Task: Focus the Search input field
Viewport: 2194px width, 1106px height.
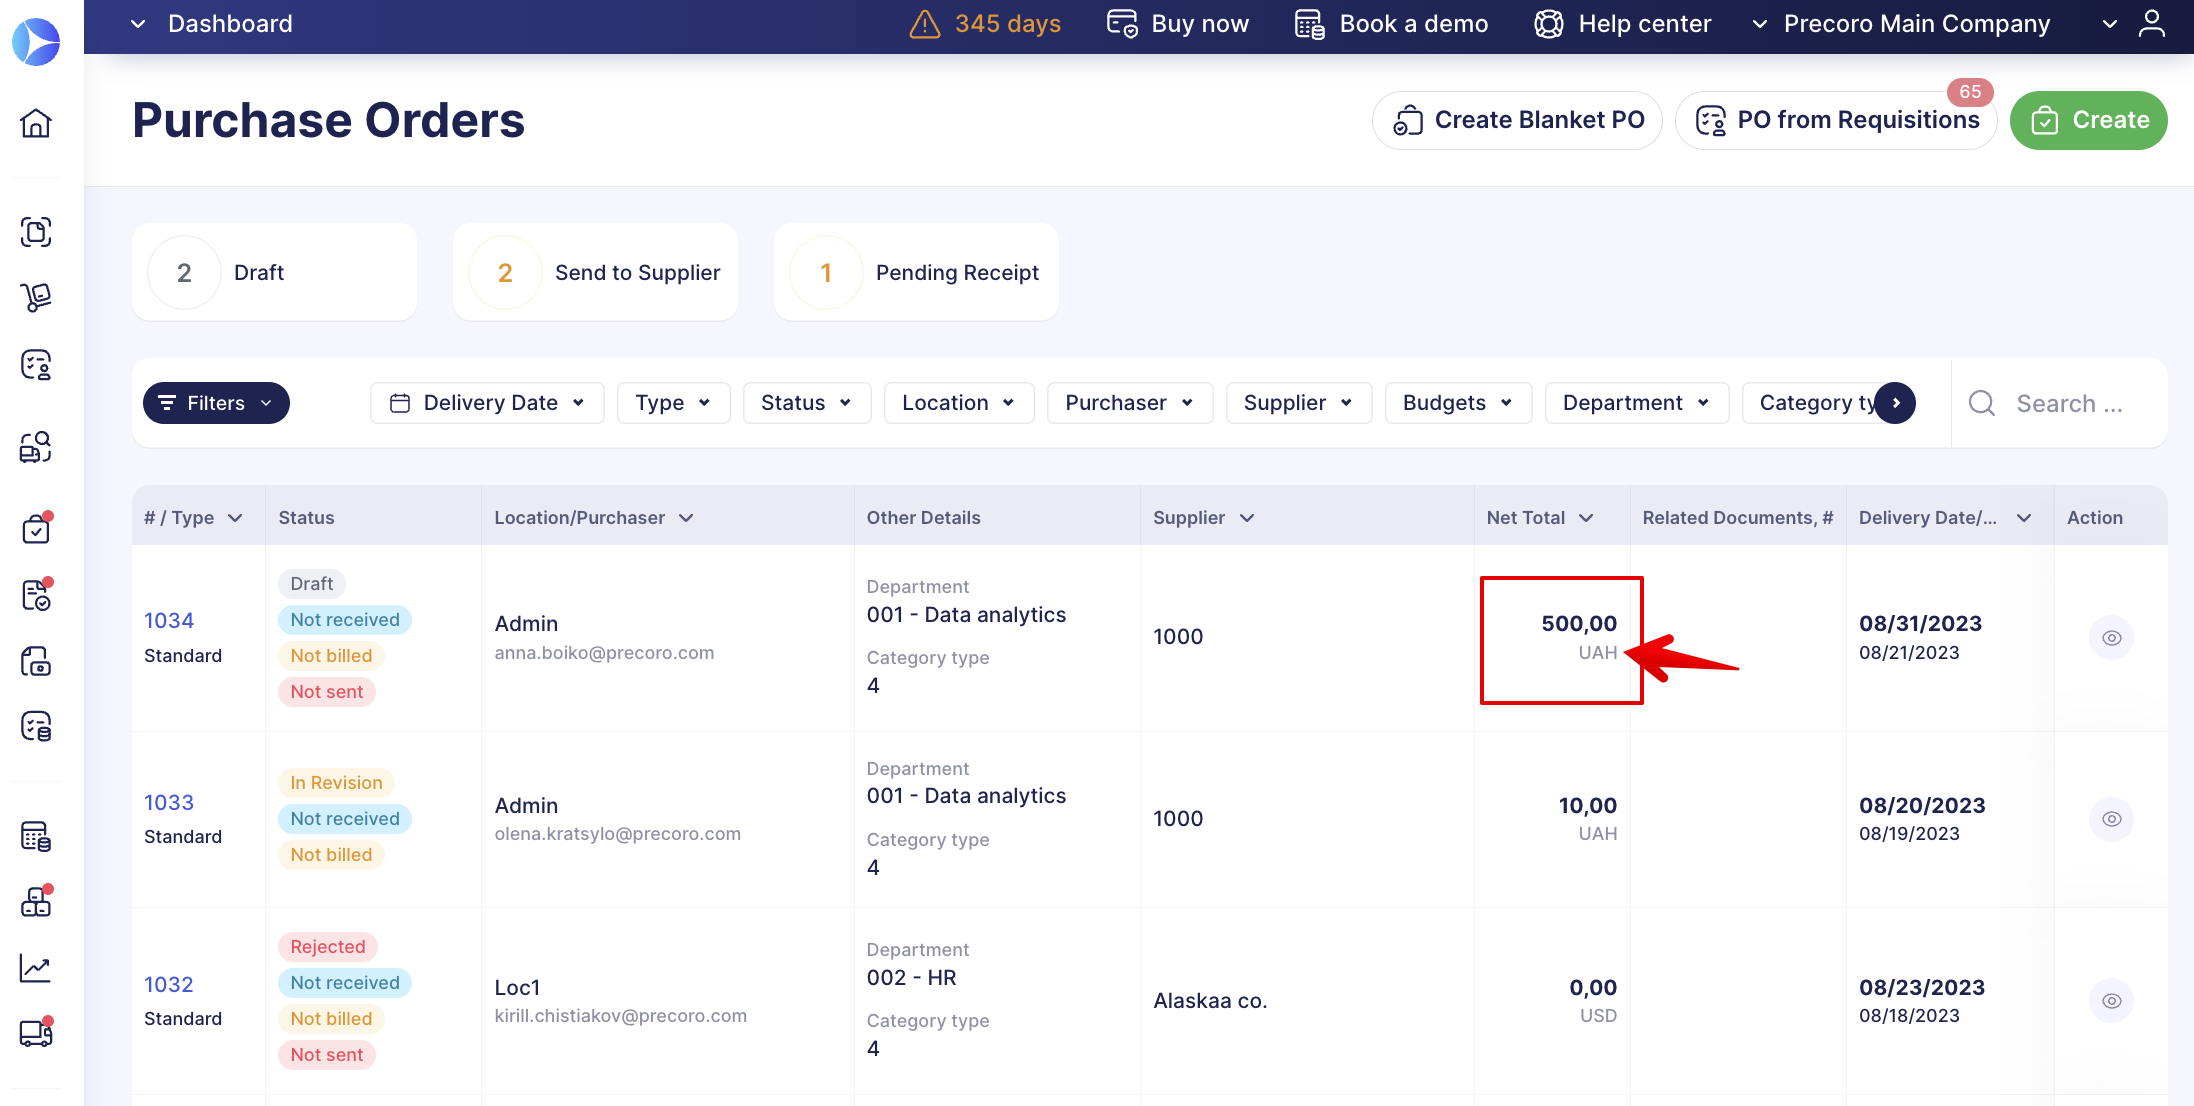Action: click(x=2068, y=403)
